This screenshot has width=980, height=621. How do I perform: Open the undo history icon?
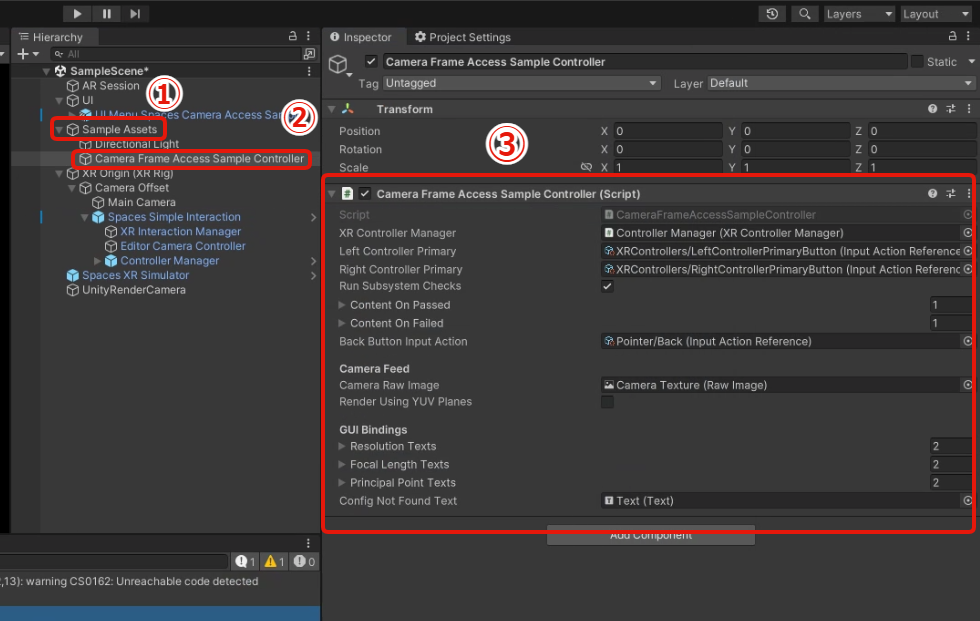tap(772, 14)
